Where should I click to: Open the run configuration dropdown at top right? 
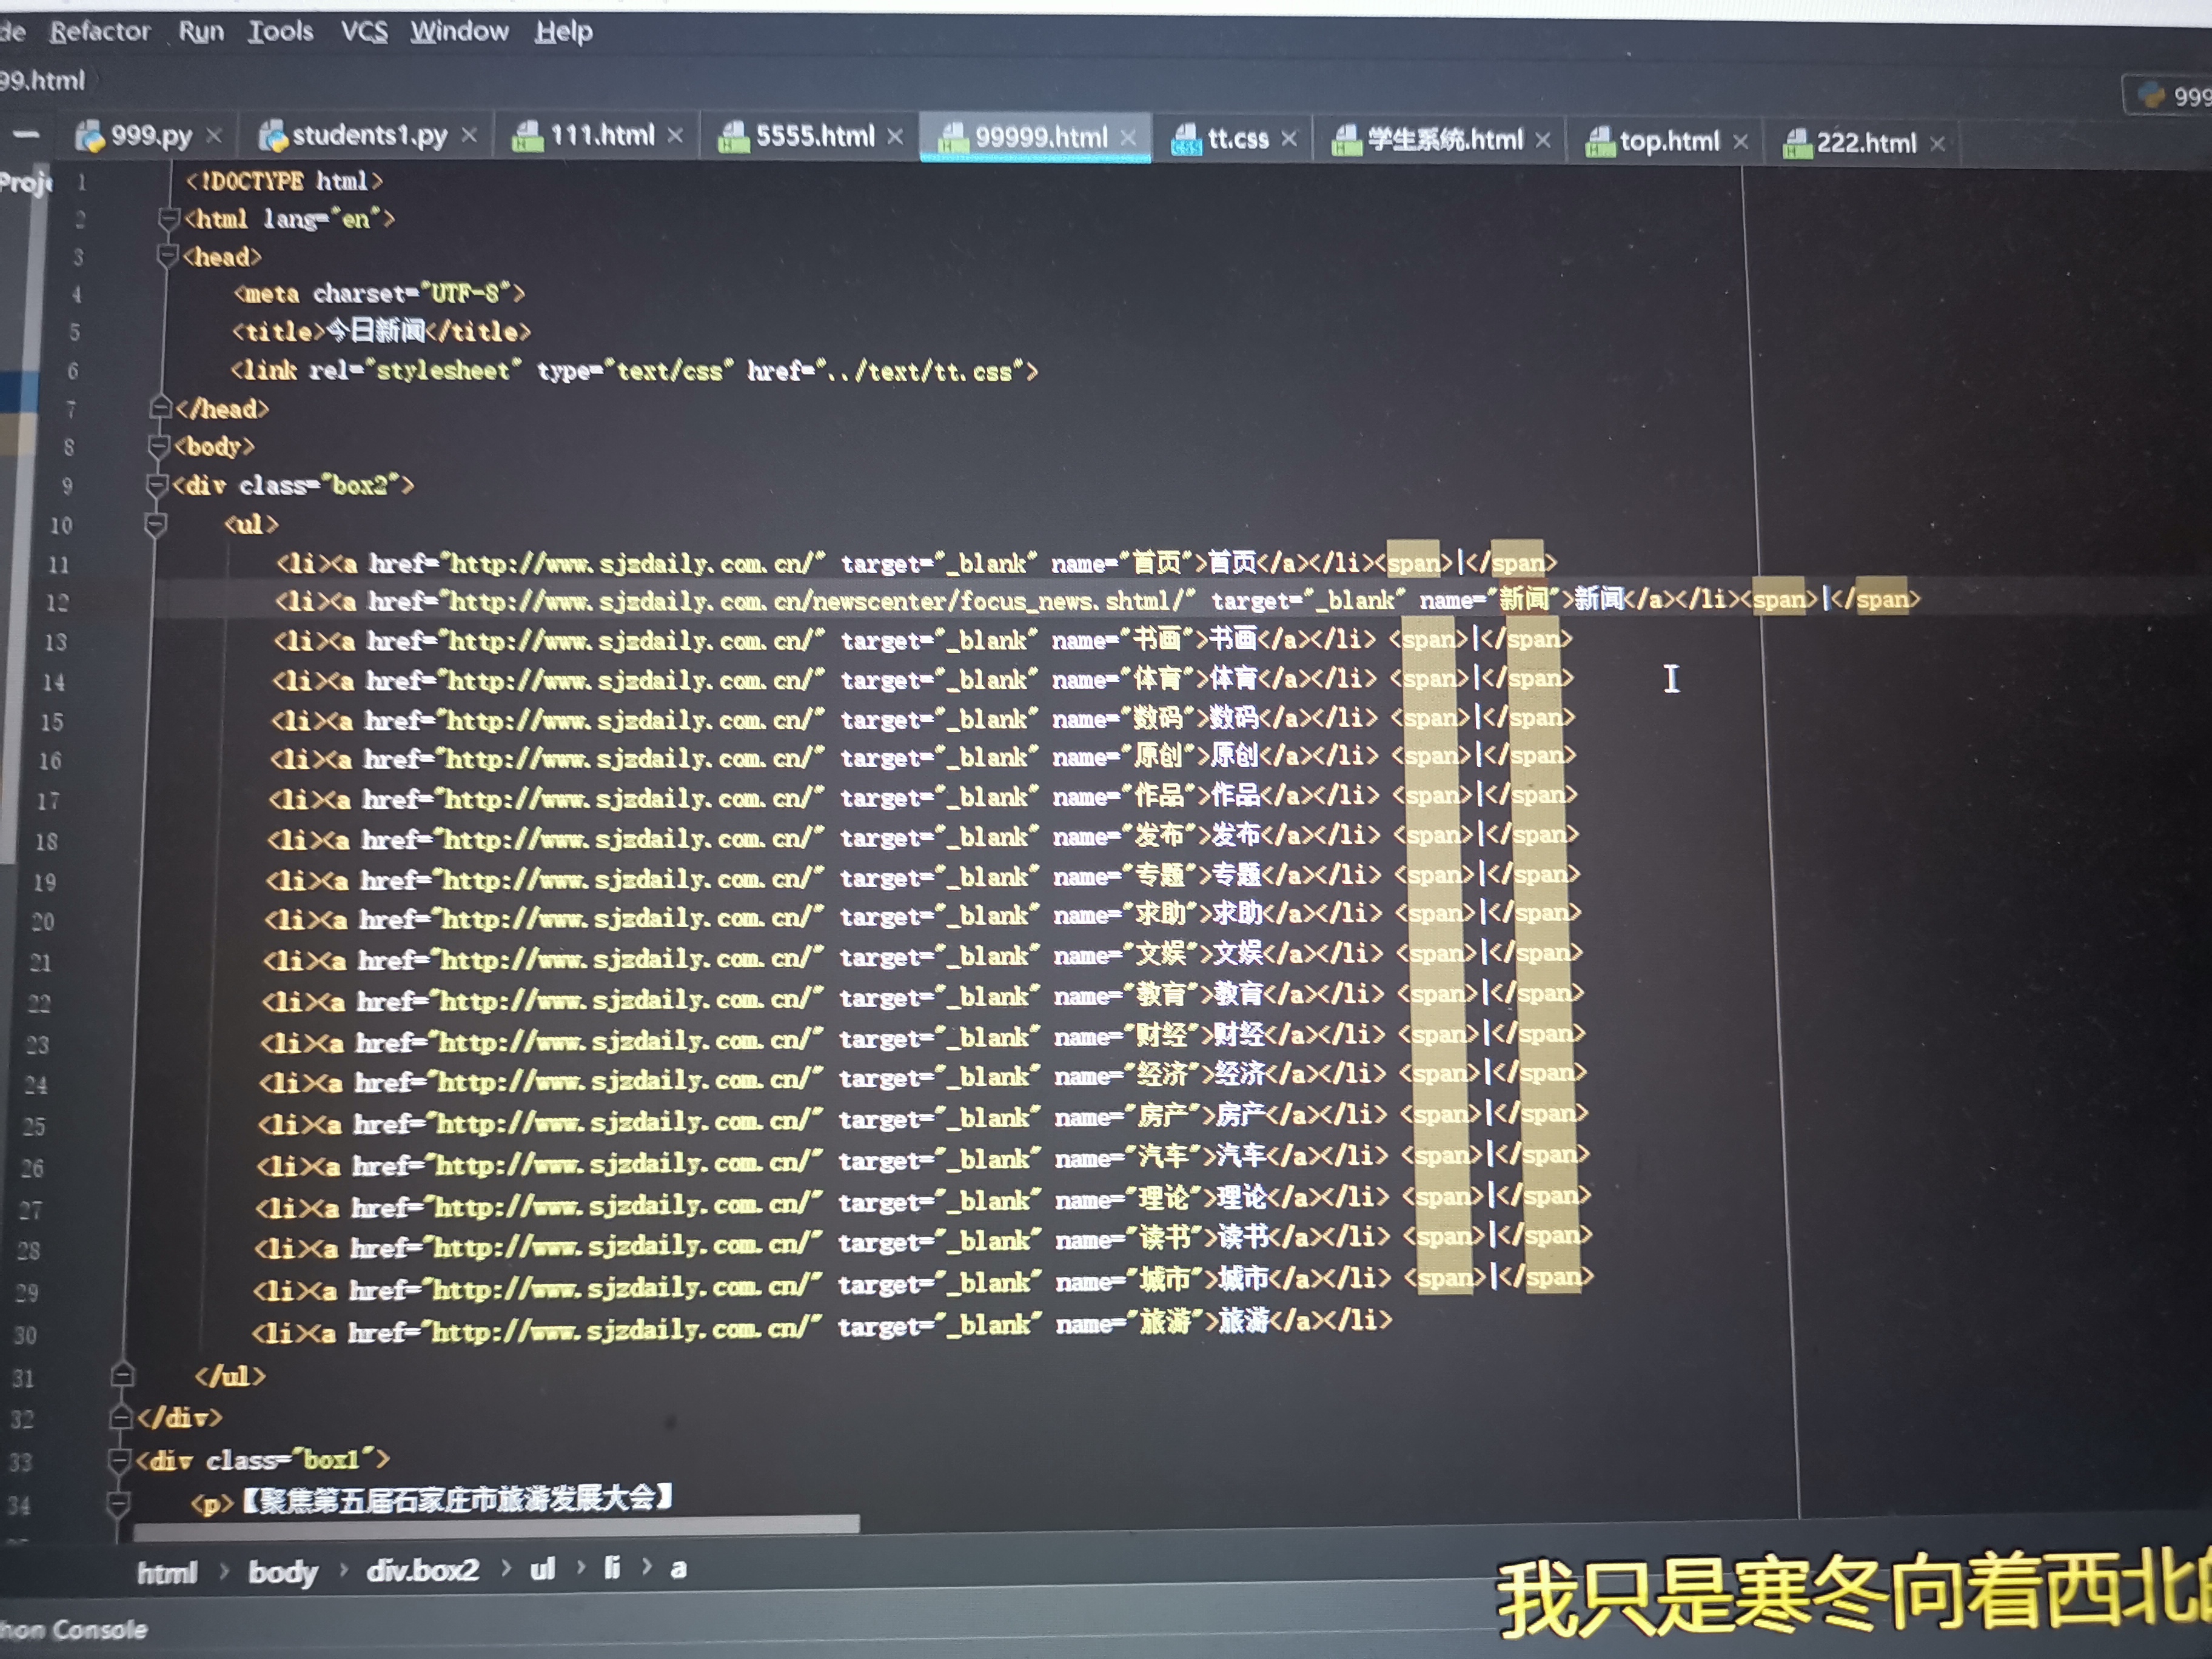2170,96
